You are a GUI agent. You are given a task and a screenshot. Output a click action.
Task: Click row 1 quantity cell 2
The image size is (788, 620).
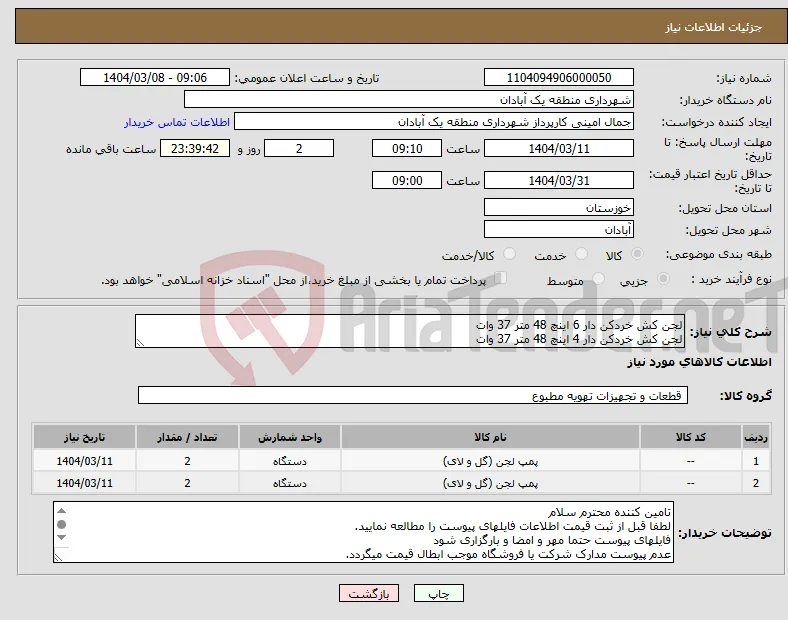click(187, 461)
